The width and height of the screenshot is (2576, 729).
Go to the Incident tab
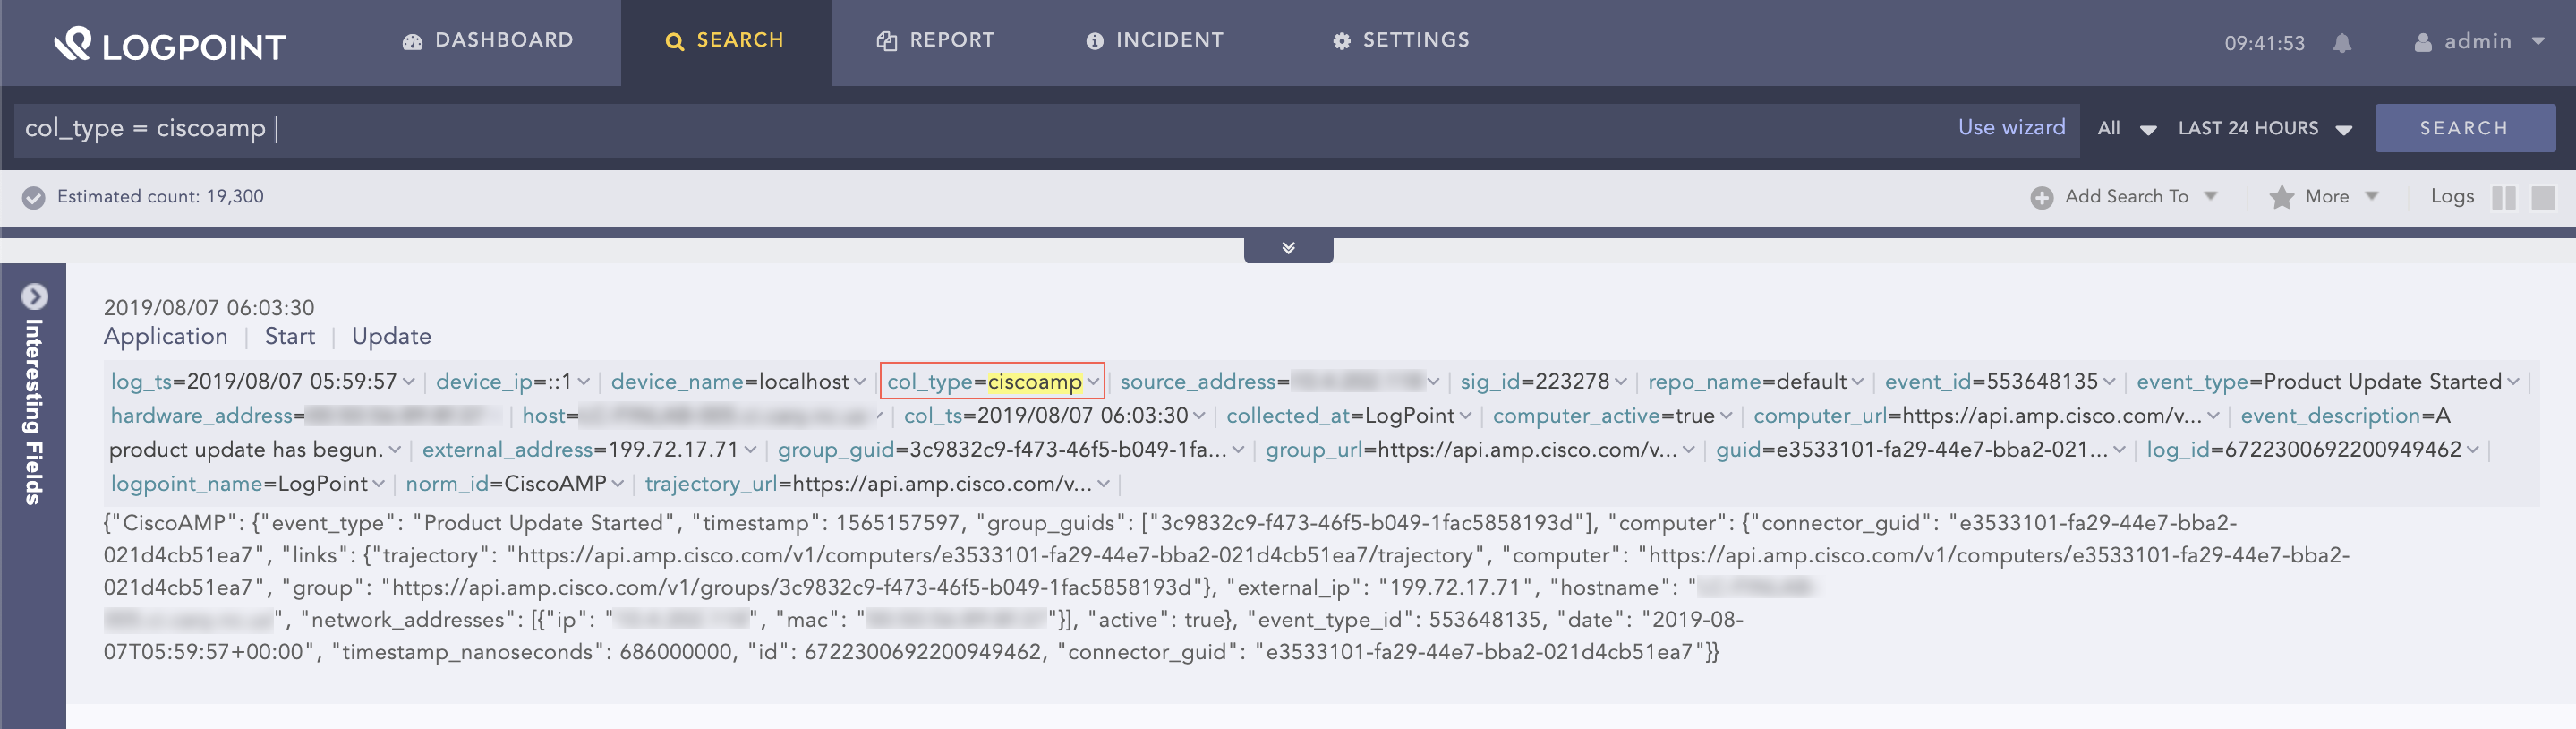tap(1155, 40)
